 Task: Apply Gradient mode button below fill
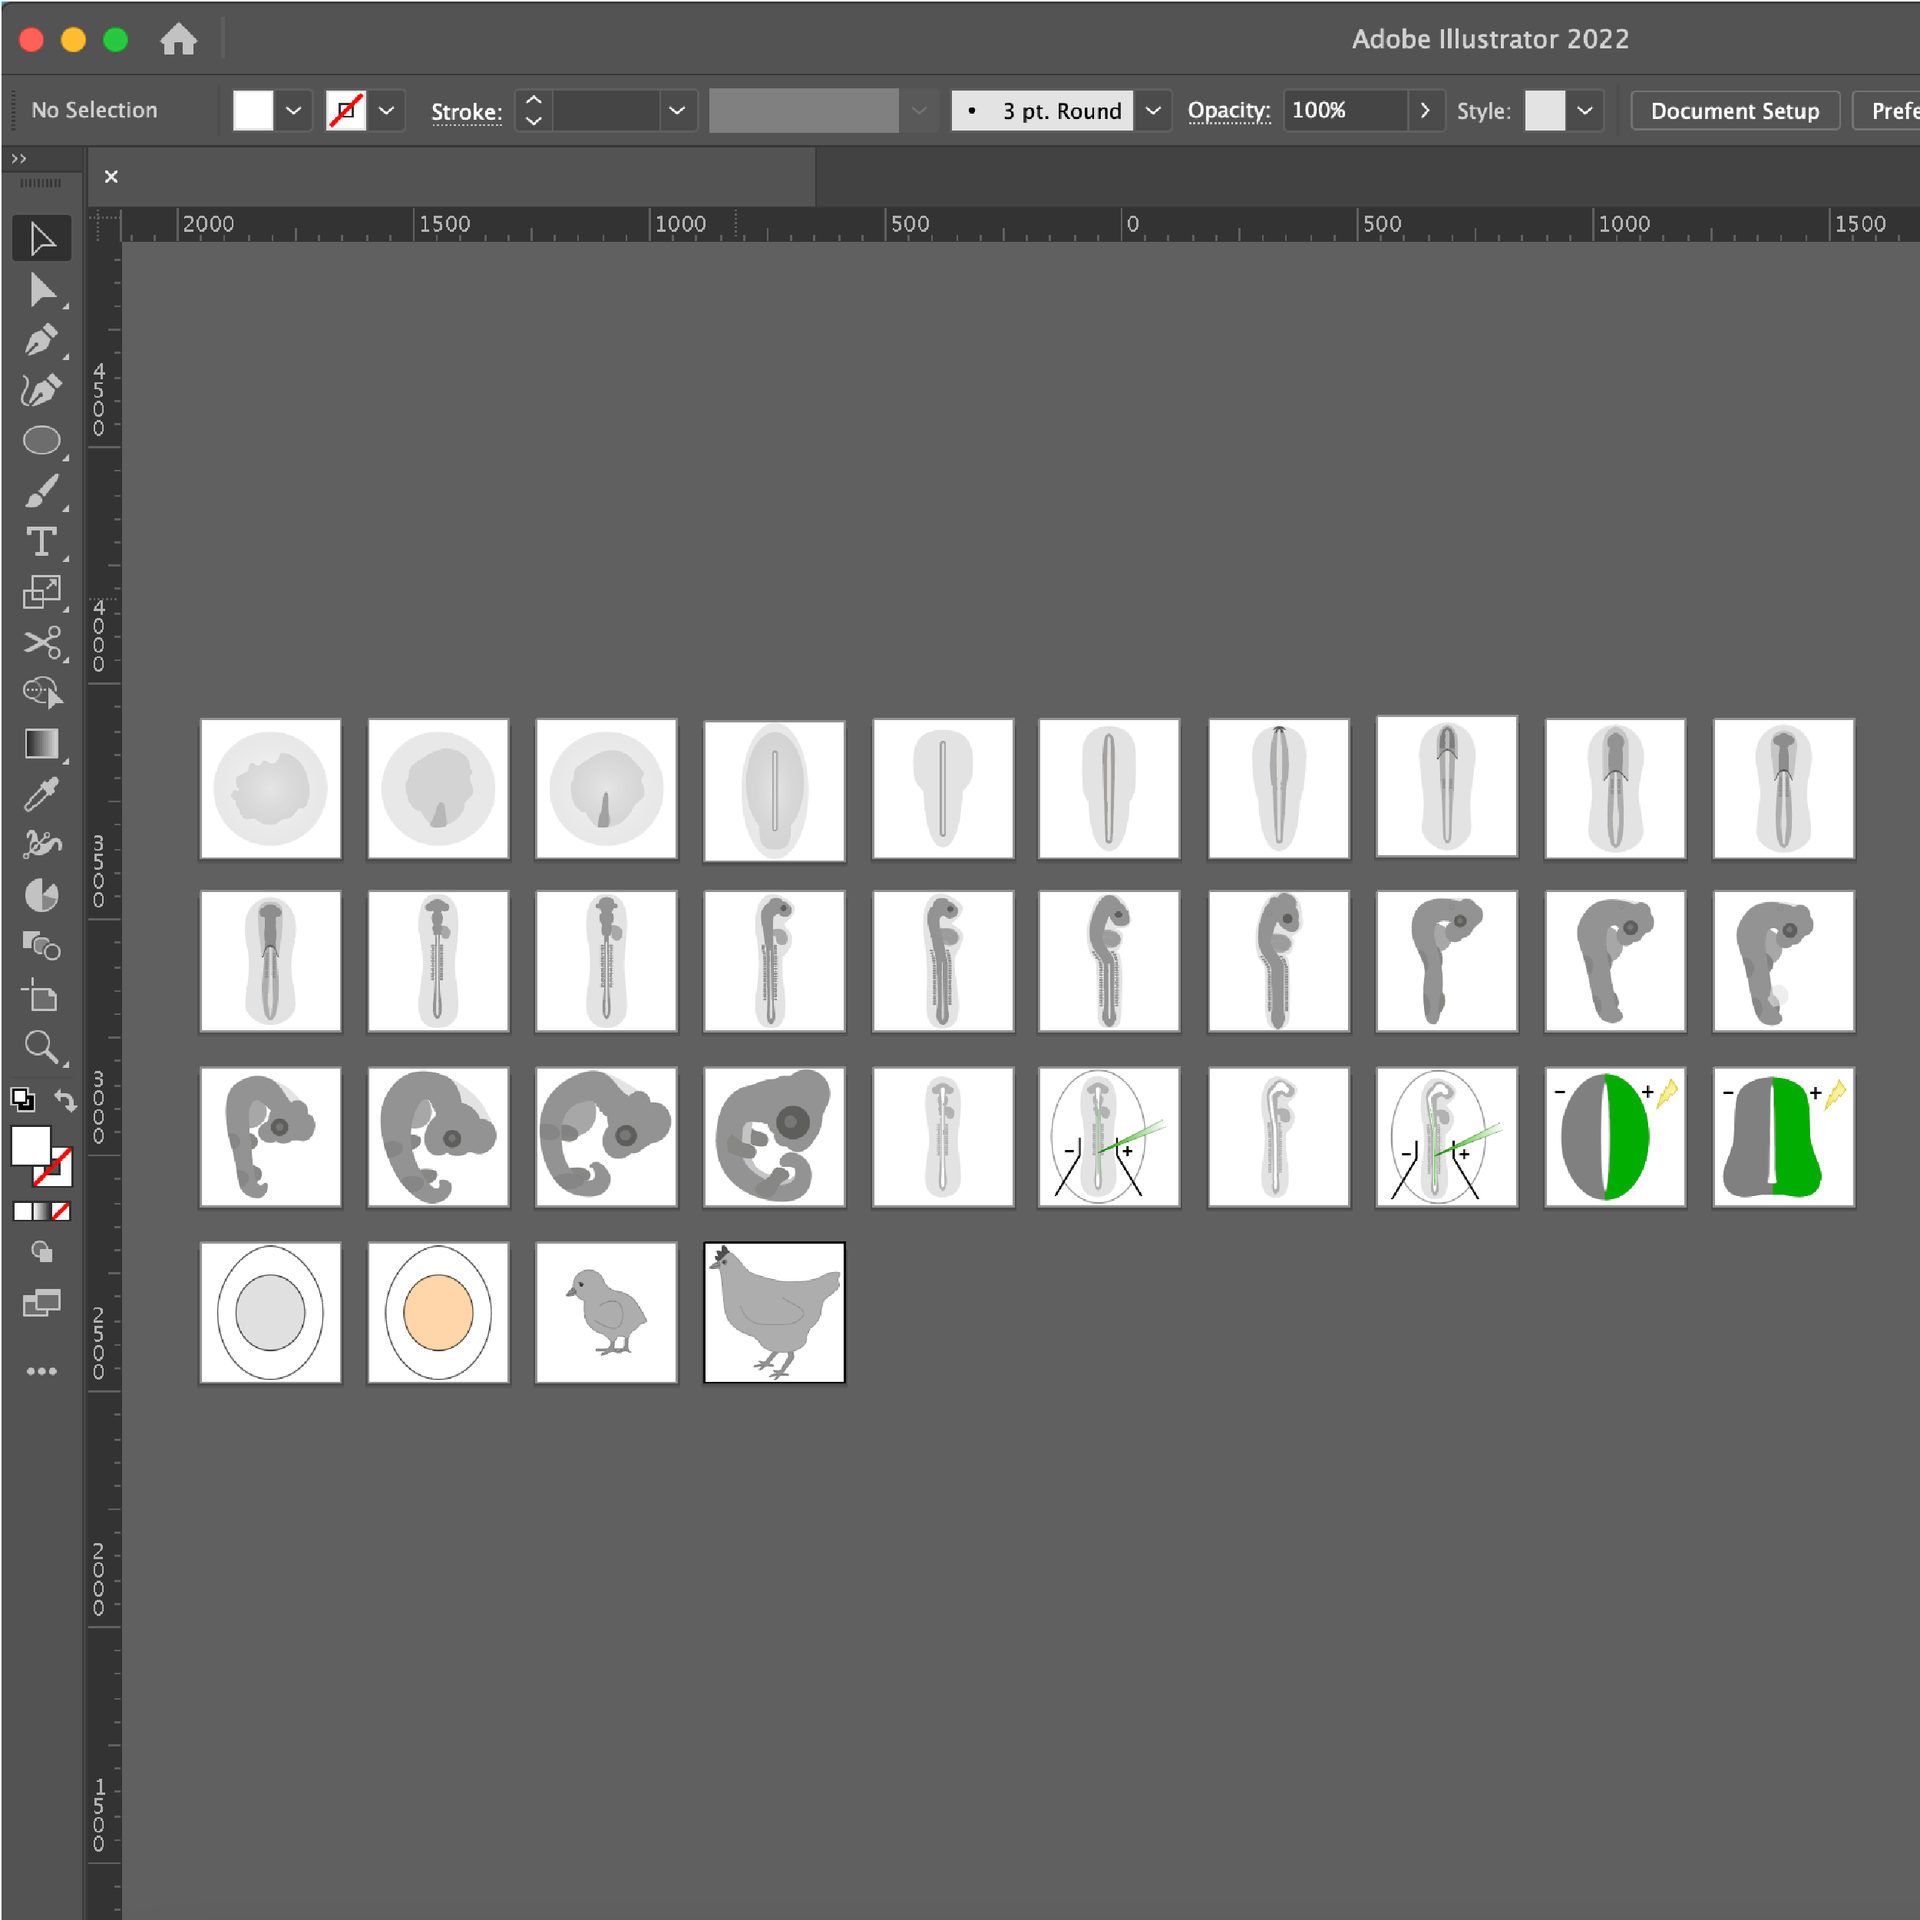point(41,1211)
